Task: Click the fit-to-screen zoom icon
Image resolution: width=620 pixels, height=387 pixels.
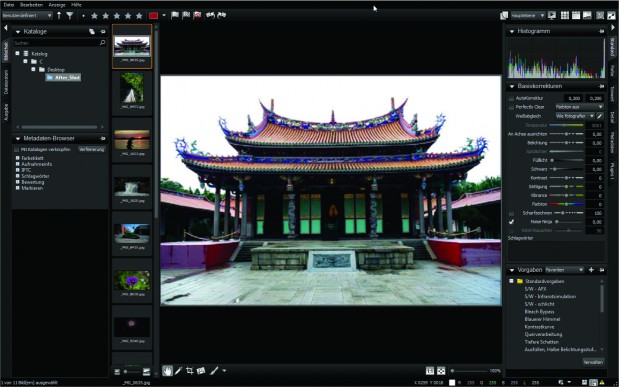Action: [x=441, y=371]
